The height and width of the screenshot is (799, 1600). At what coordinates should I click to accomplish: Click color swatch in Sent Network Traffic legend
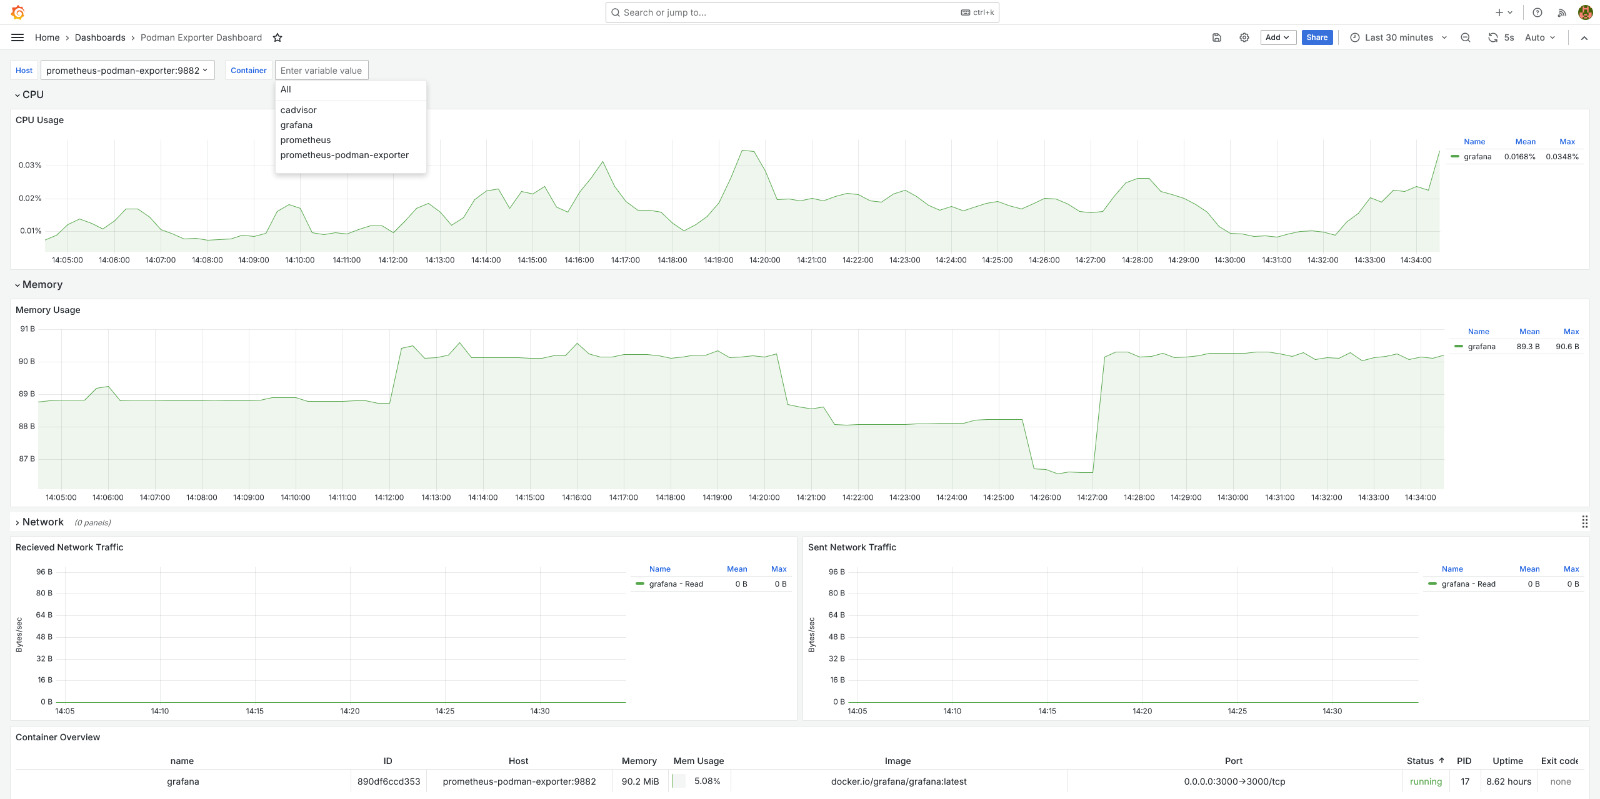(x=1433, y=584)
